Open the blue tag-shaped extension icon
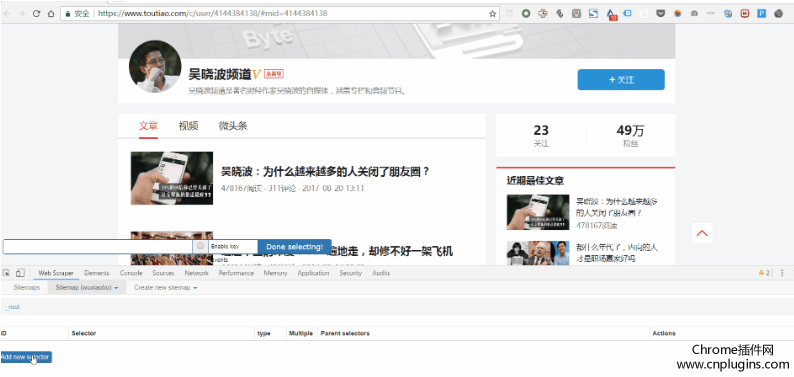The image size is (794, 377). click(x=627, y=14)
